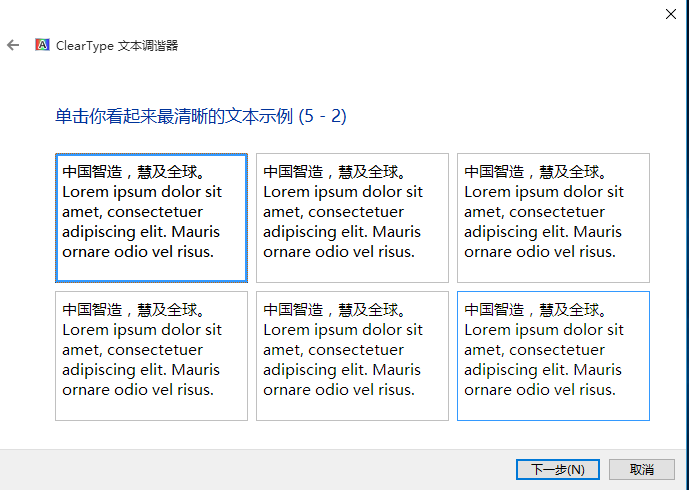This screenshot has width=689, height=490.
Task: Click the heading 单击你看起来最清晰的文本示例 (5 - 2)
Action: pyautogui.click(x=201, y=116)
